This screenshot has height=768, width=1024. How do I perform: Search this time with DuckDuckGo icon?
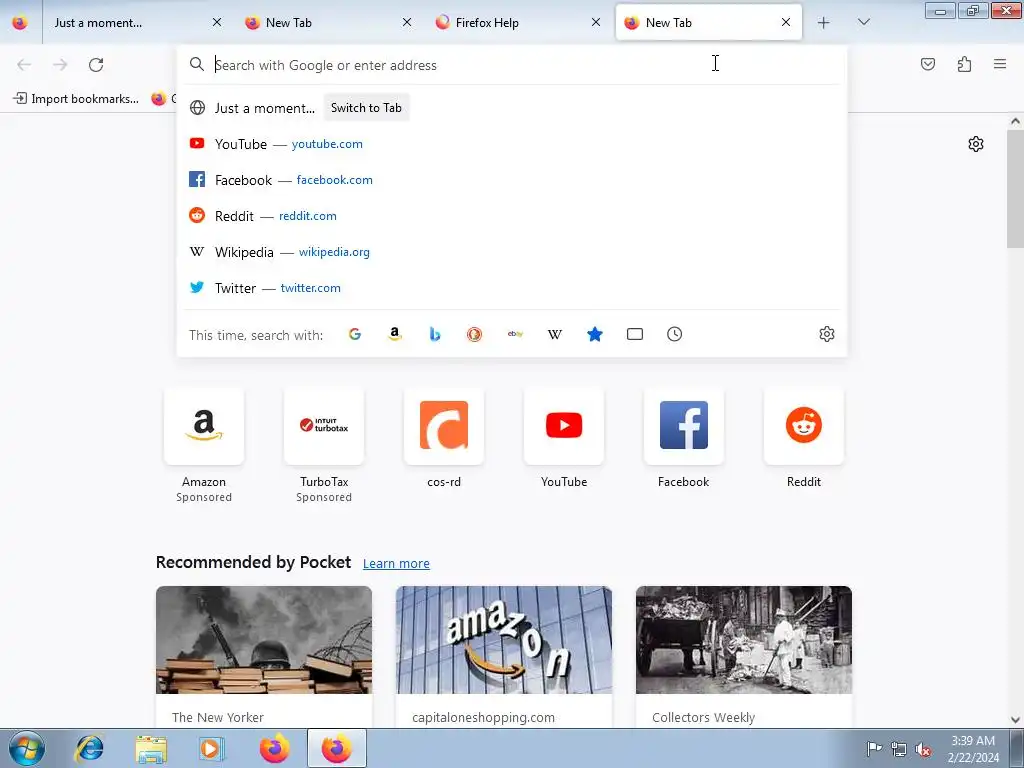tap(475, 334)
